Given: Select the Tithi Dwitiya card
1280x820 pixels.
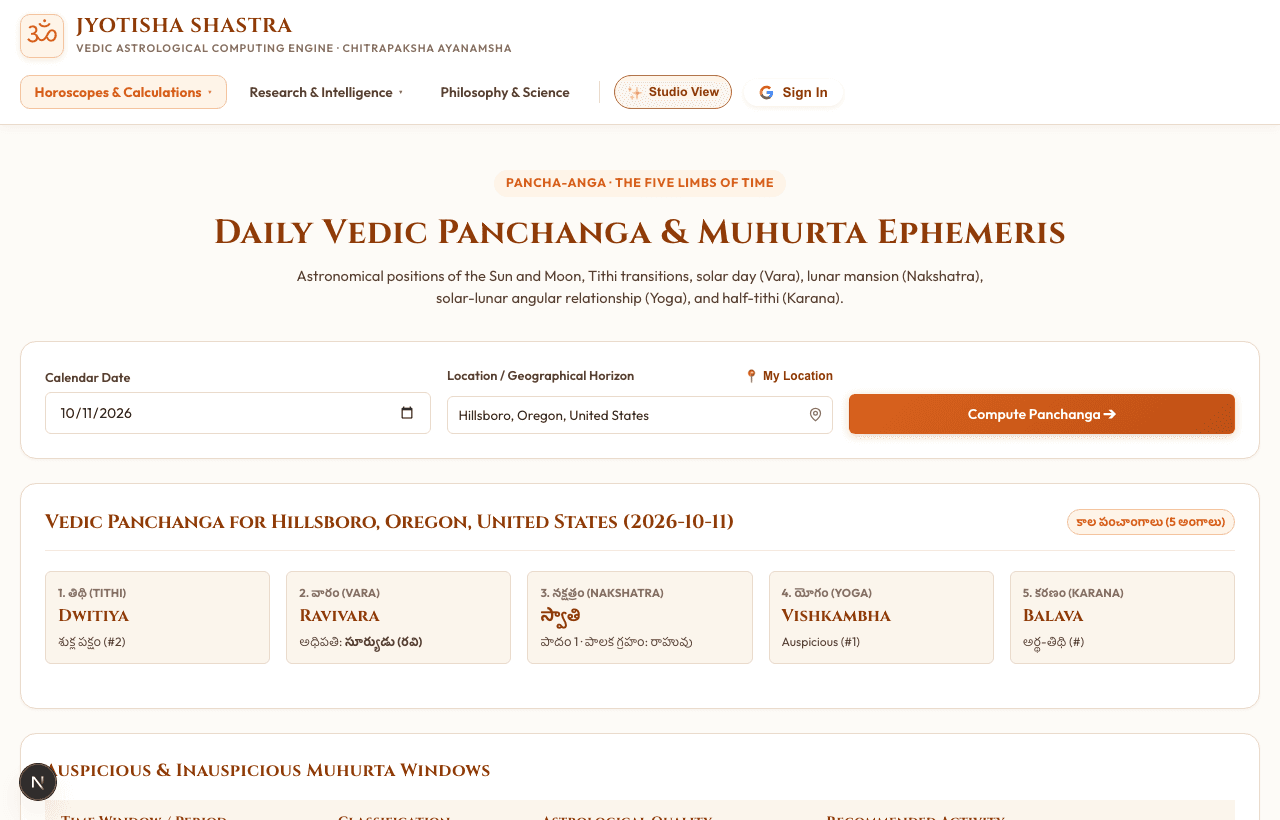Looking at the screenshot, I should pos(158,617).
